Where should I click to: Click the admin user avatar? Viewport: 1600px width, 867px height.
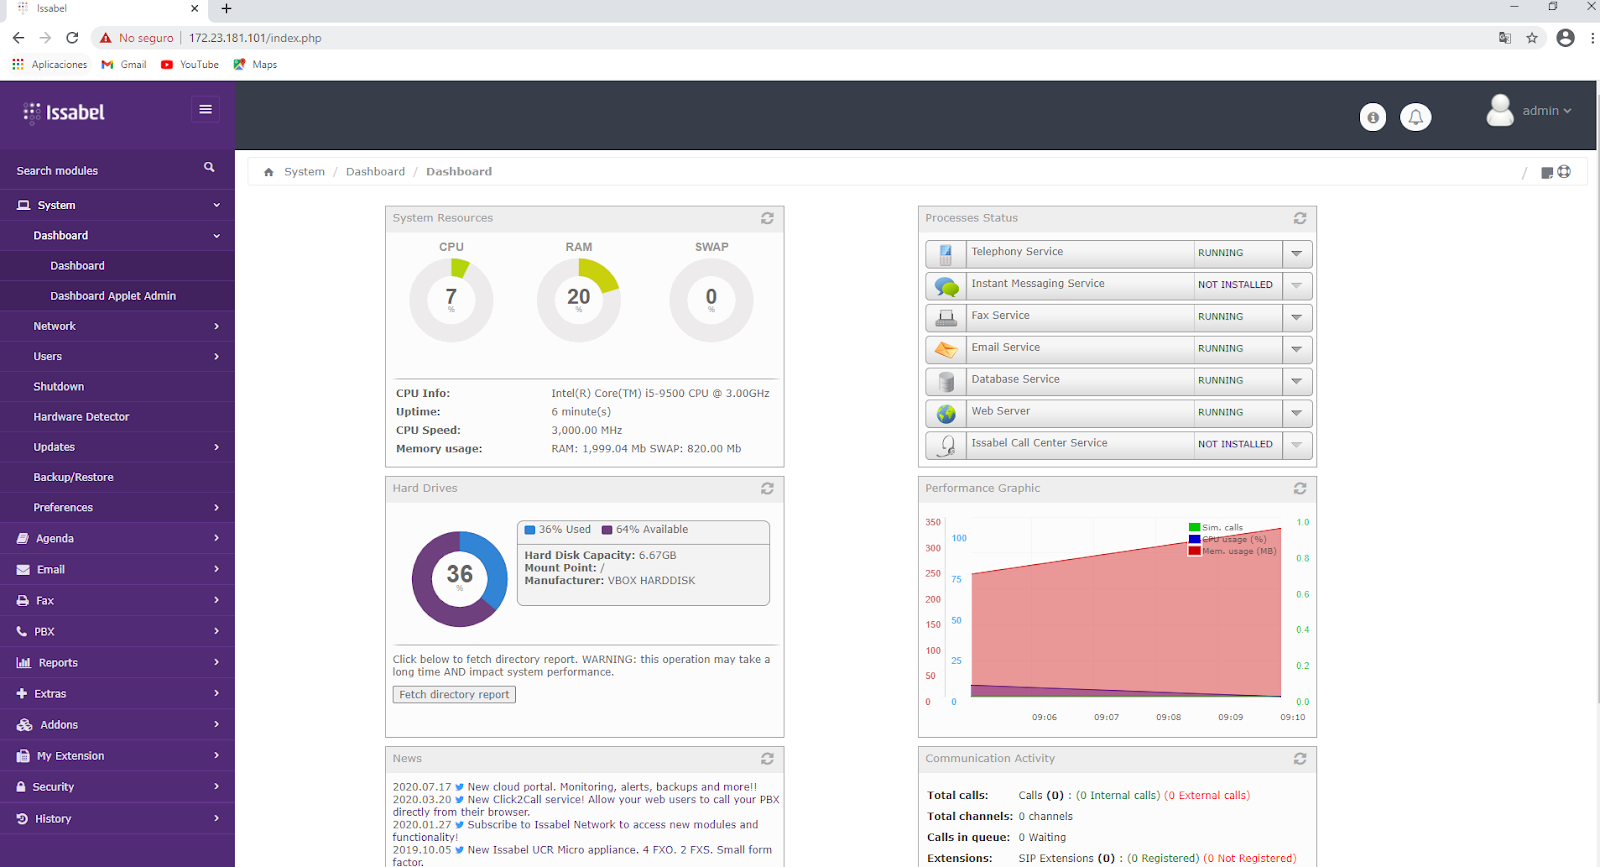coord(1500,110)
